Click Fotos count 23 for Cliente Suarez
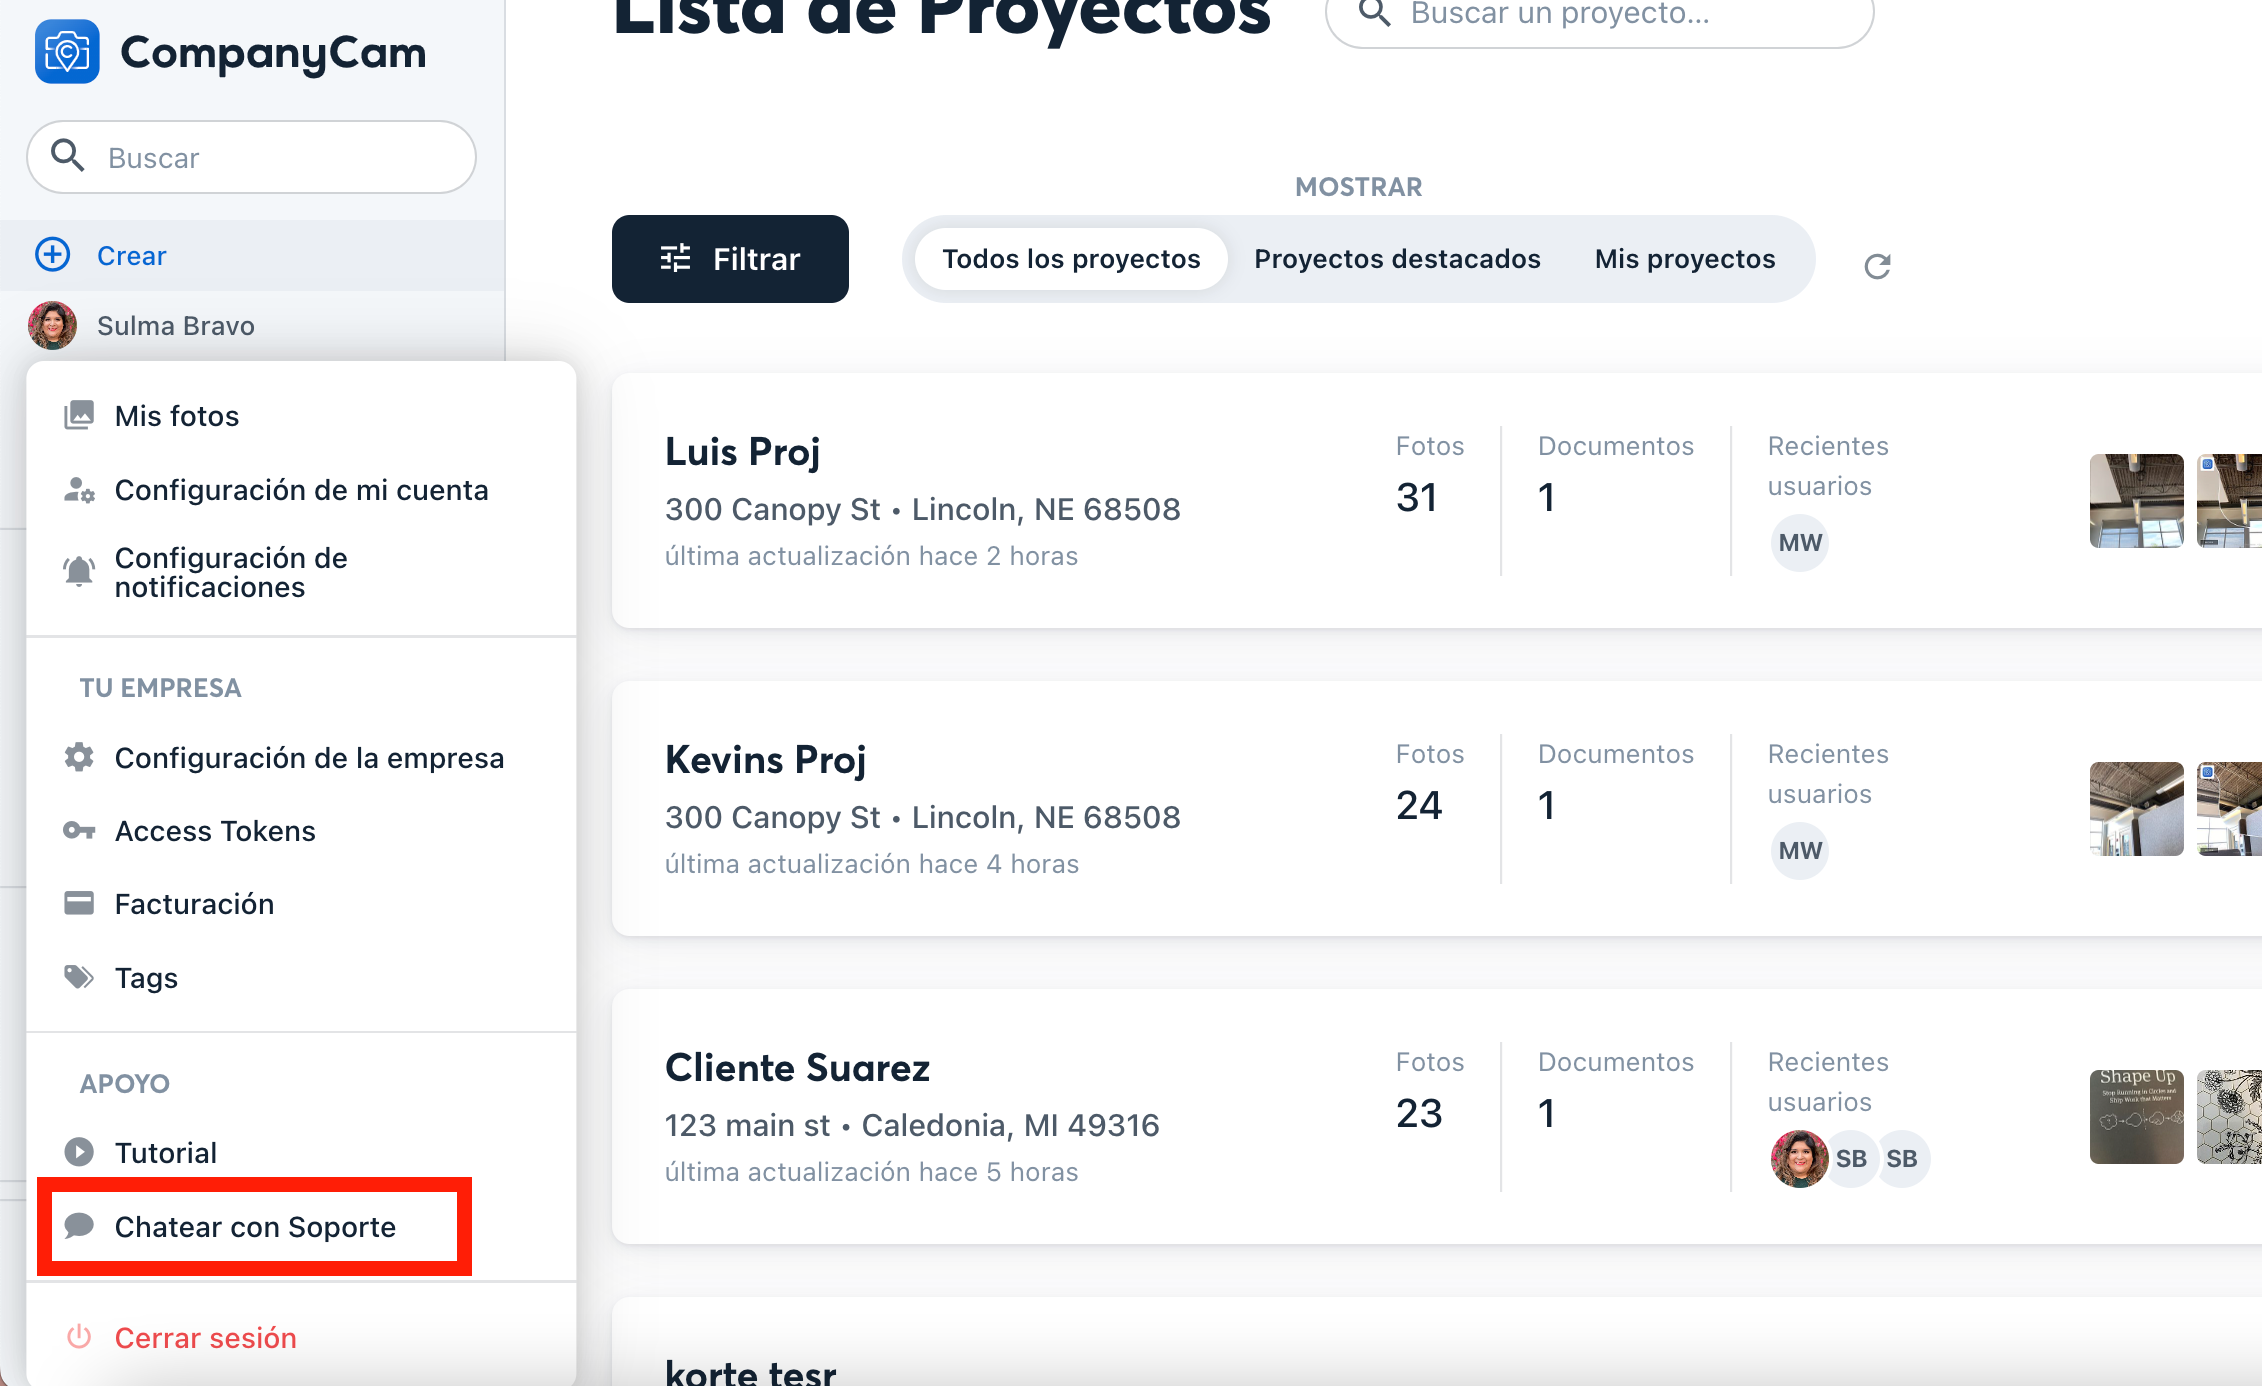 (1419, 1113)
